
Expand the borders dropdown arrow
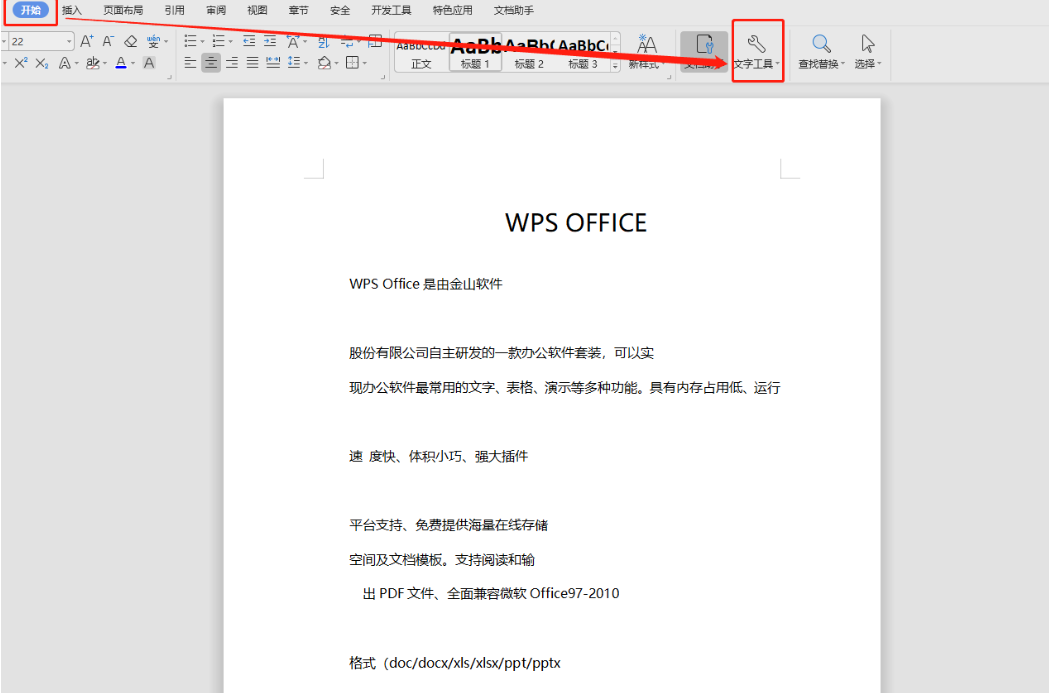coord(365,63)
